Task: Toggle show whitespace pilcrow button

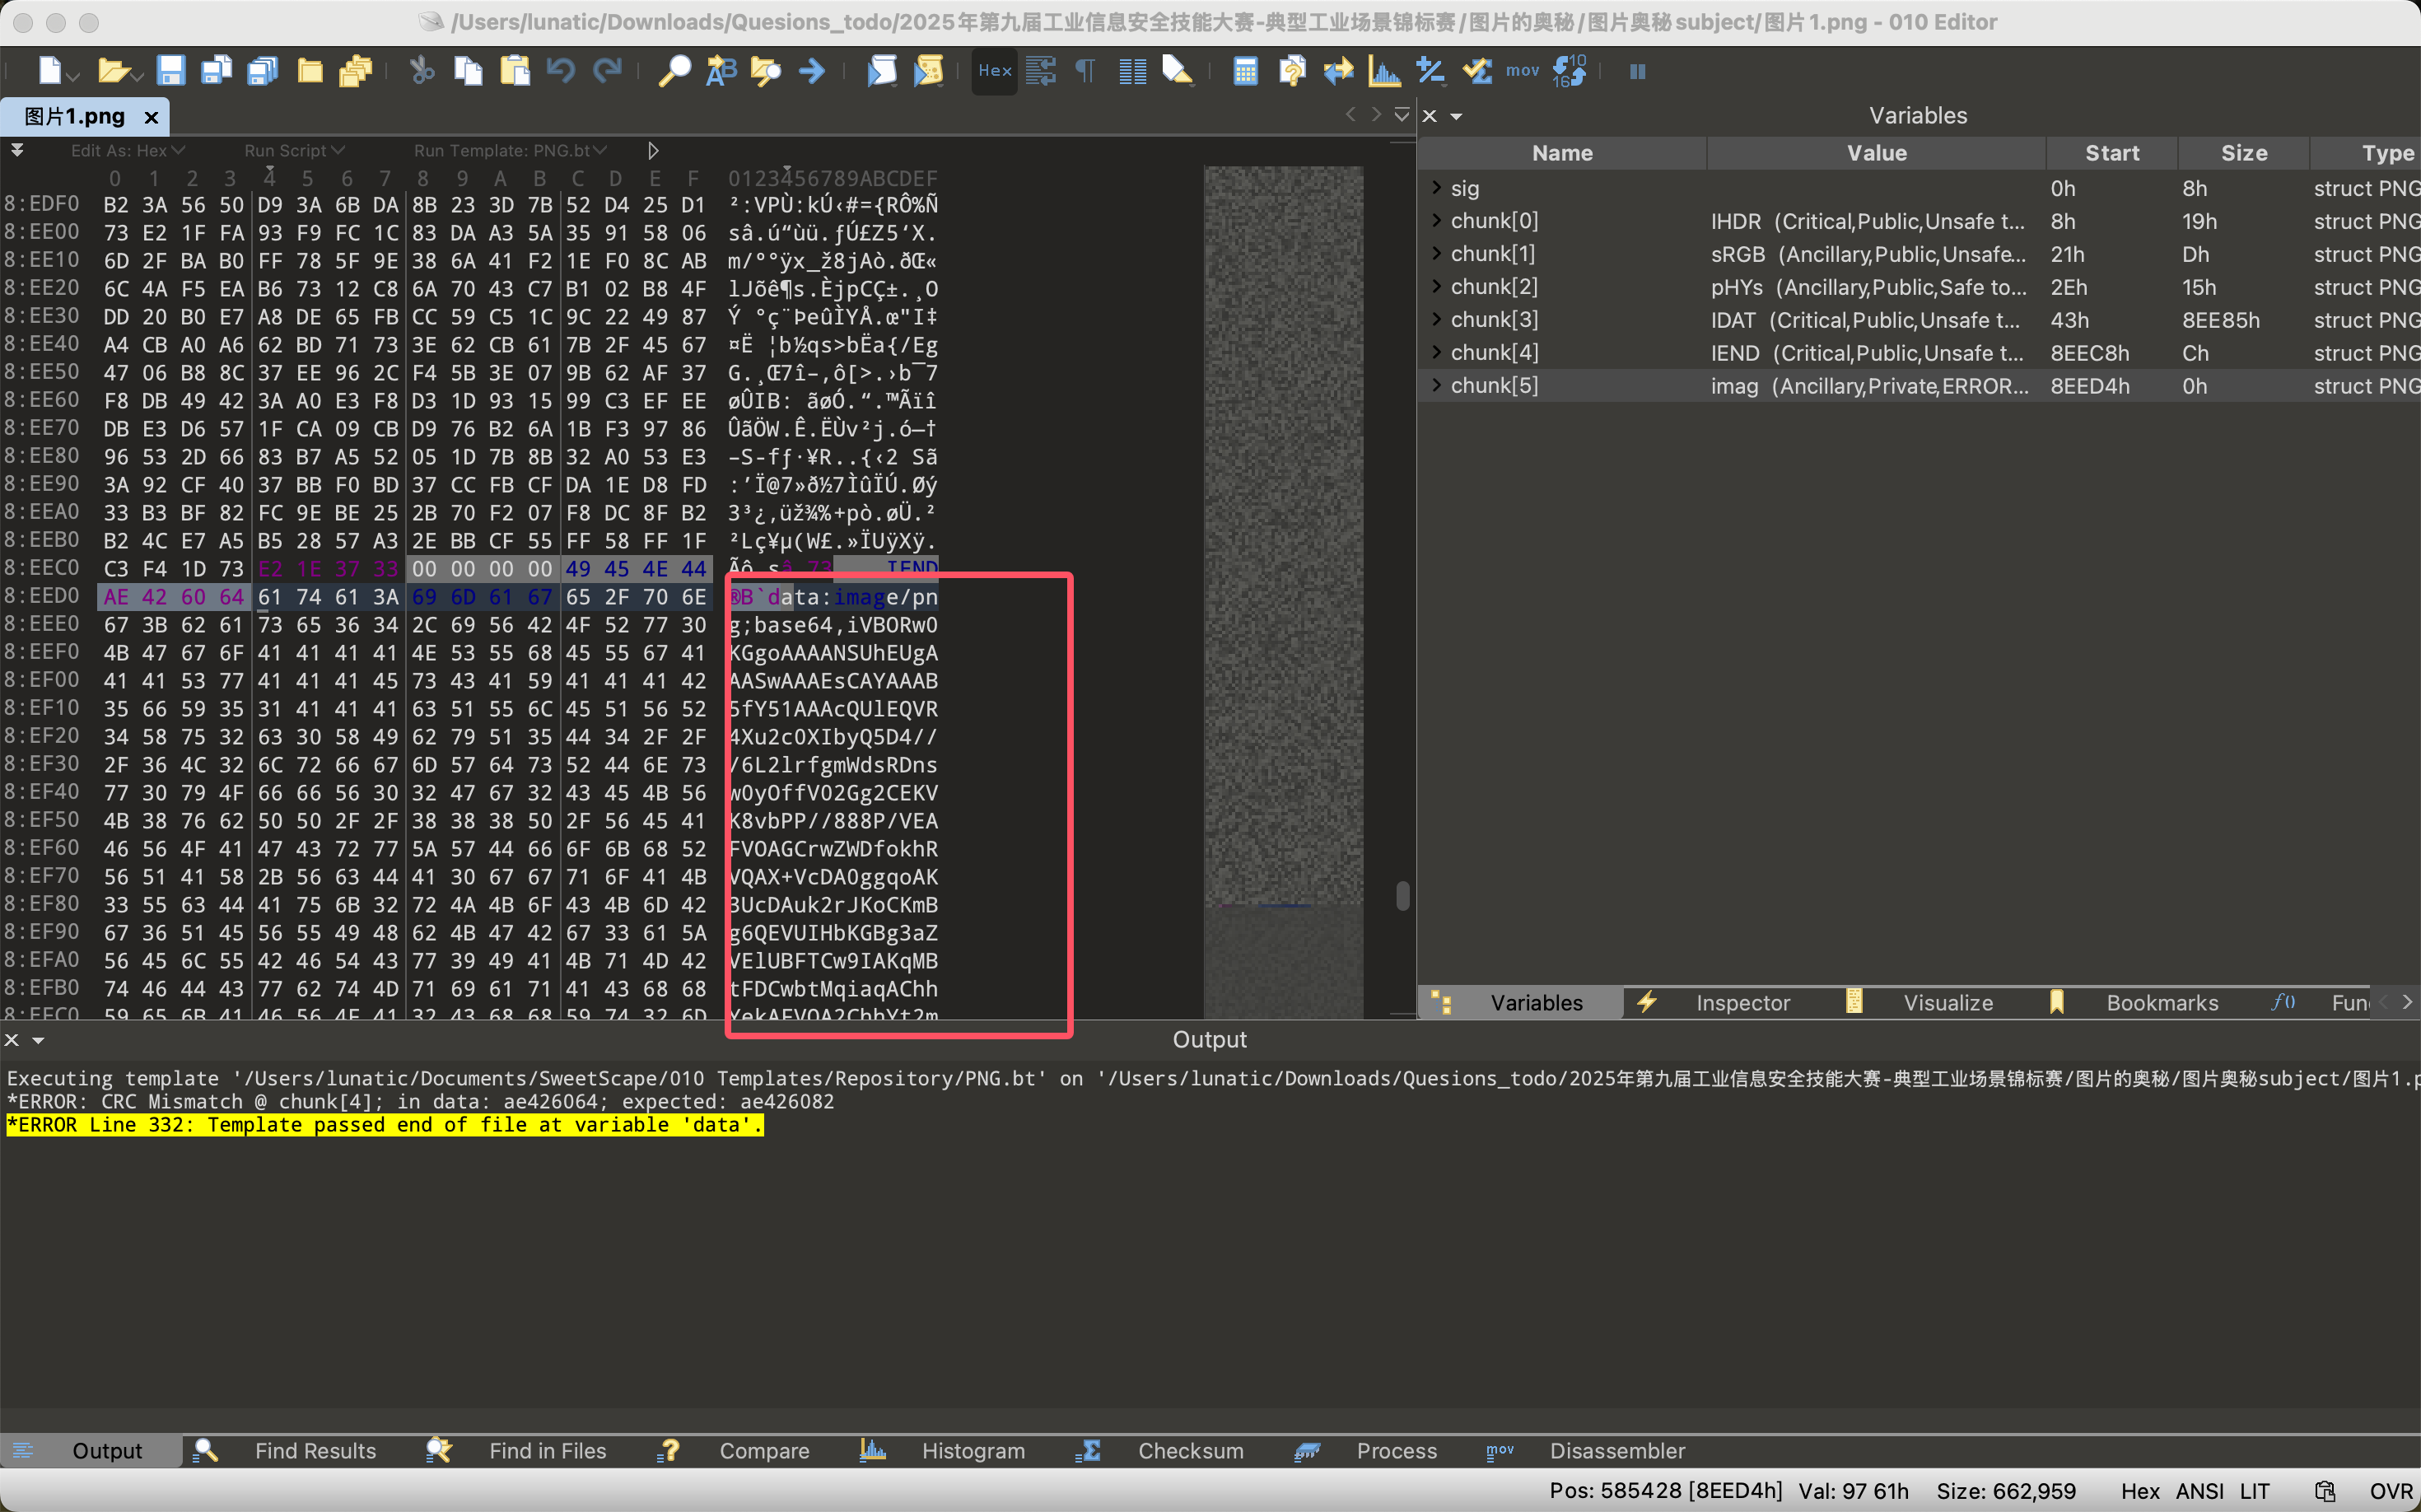Action: coord(1085,71)
